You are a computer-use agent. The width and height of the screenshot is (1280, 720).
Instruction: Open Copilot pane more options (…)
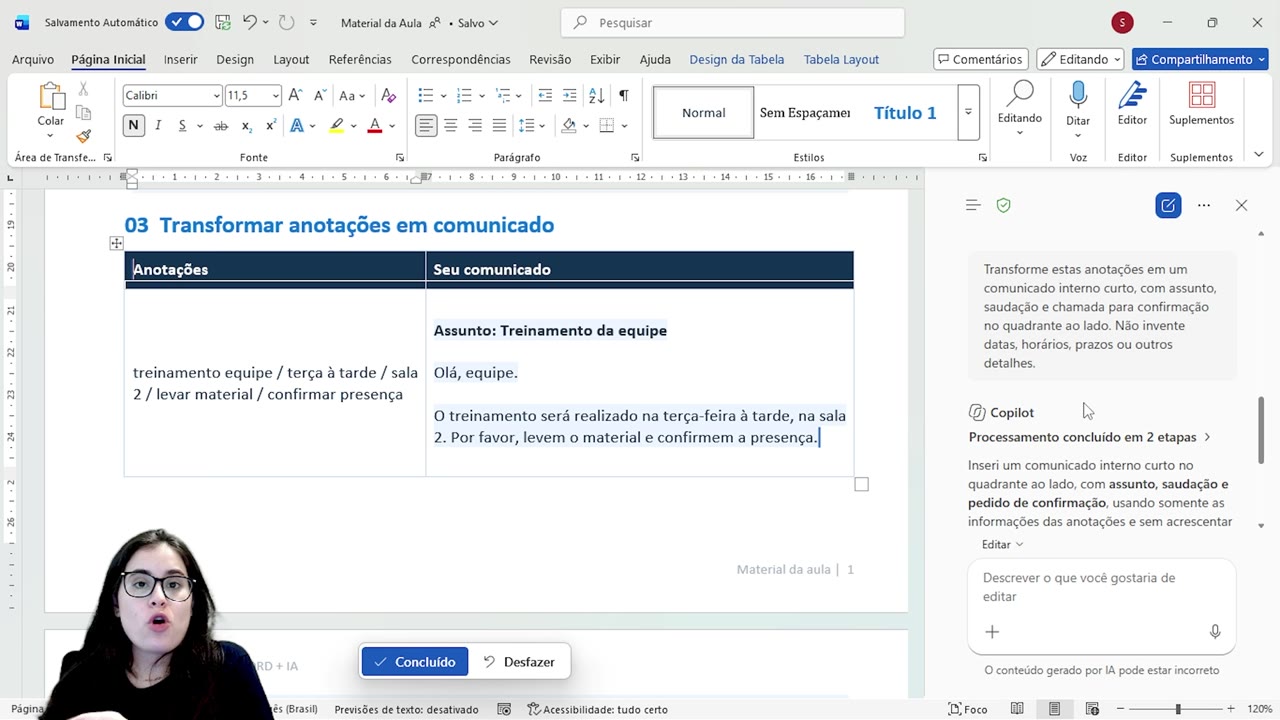click(x=1204, y=205)
